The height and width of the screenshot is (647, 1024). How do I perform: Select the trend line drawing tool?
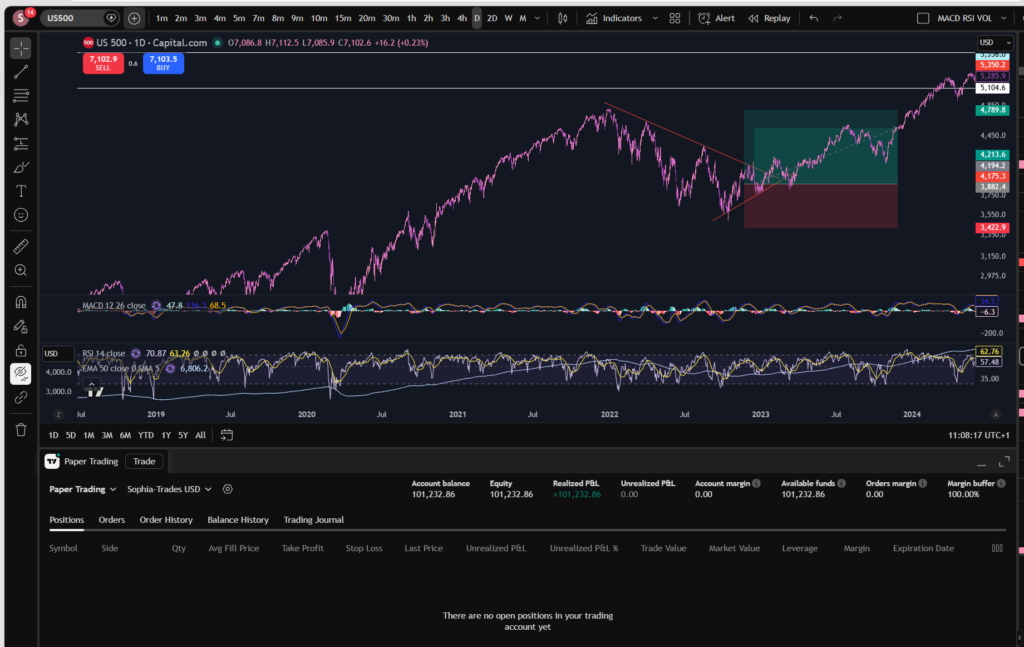click(x=21, y=72)
